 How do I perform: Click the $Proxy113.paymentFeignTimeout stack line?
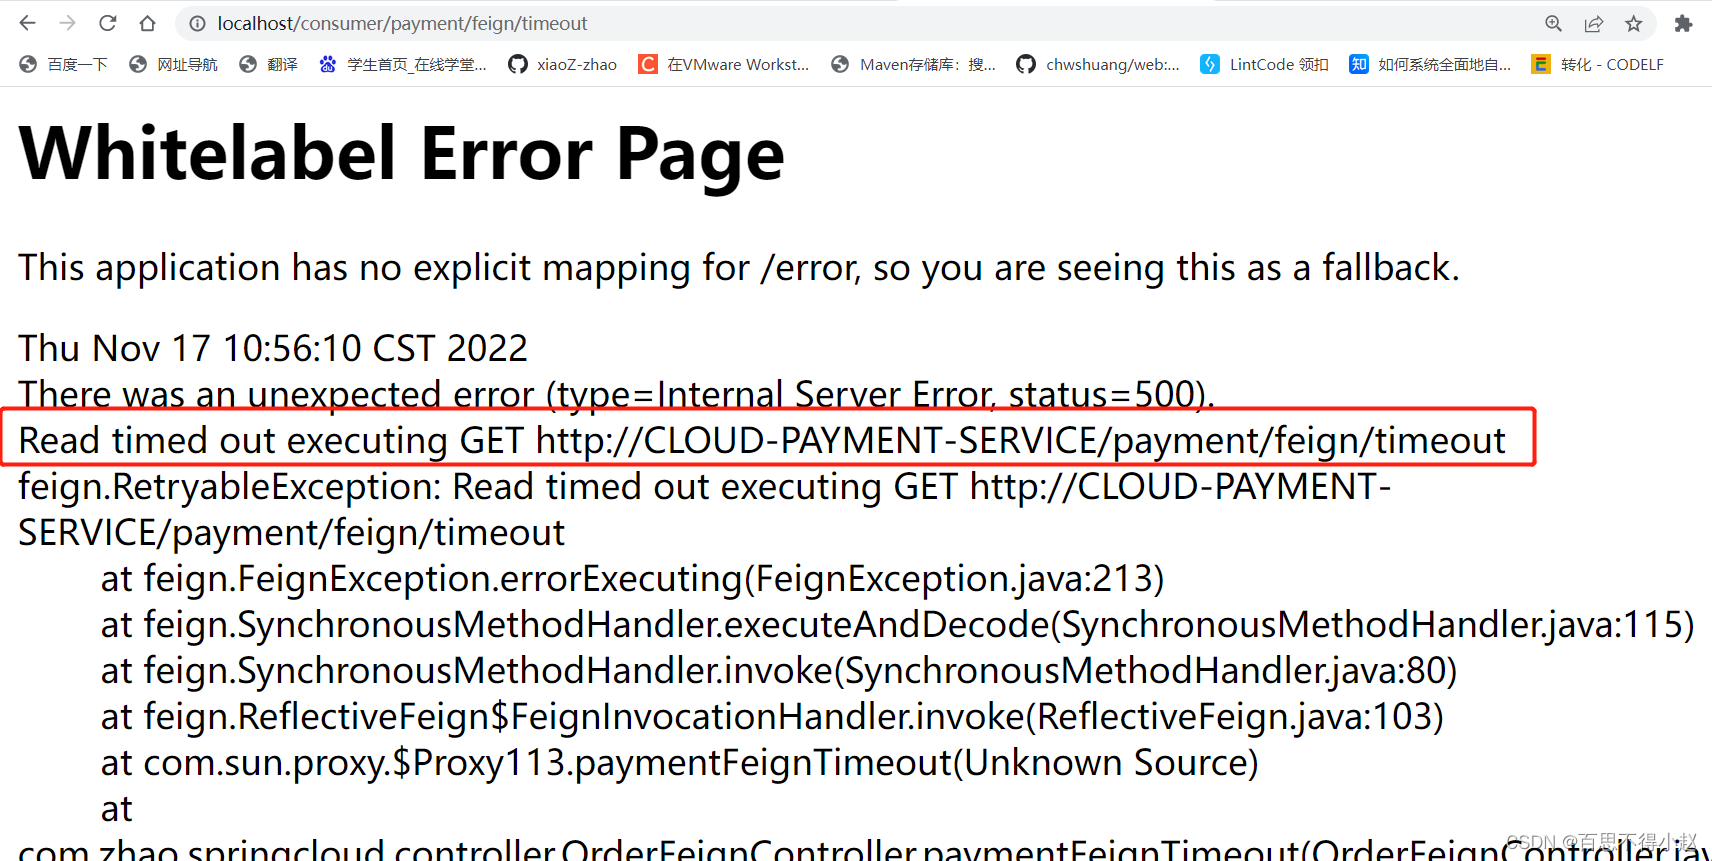pos(679,763)
